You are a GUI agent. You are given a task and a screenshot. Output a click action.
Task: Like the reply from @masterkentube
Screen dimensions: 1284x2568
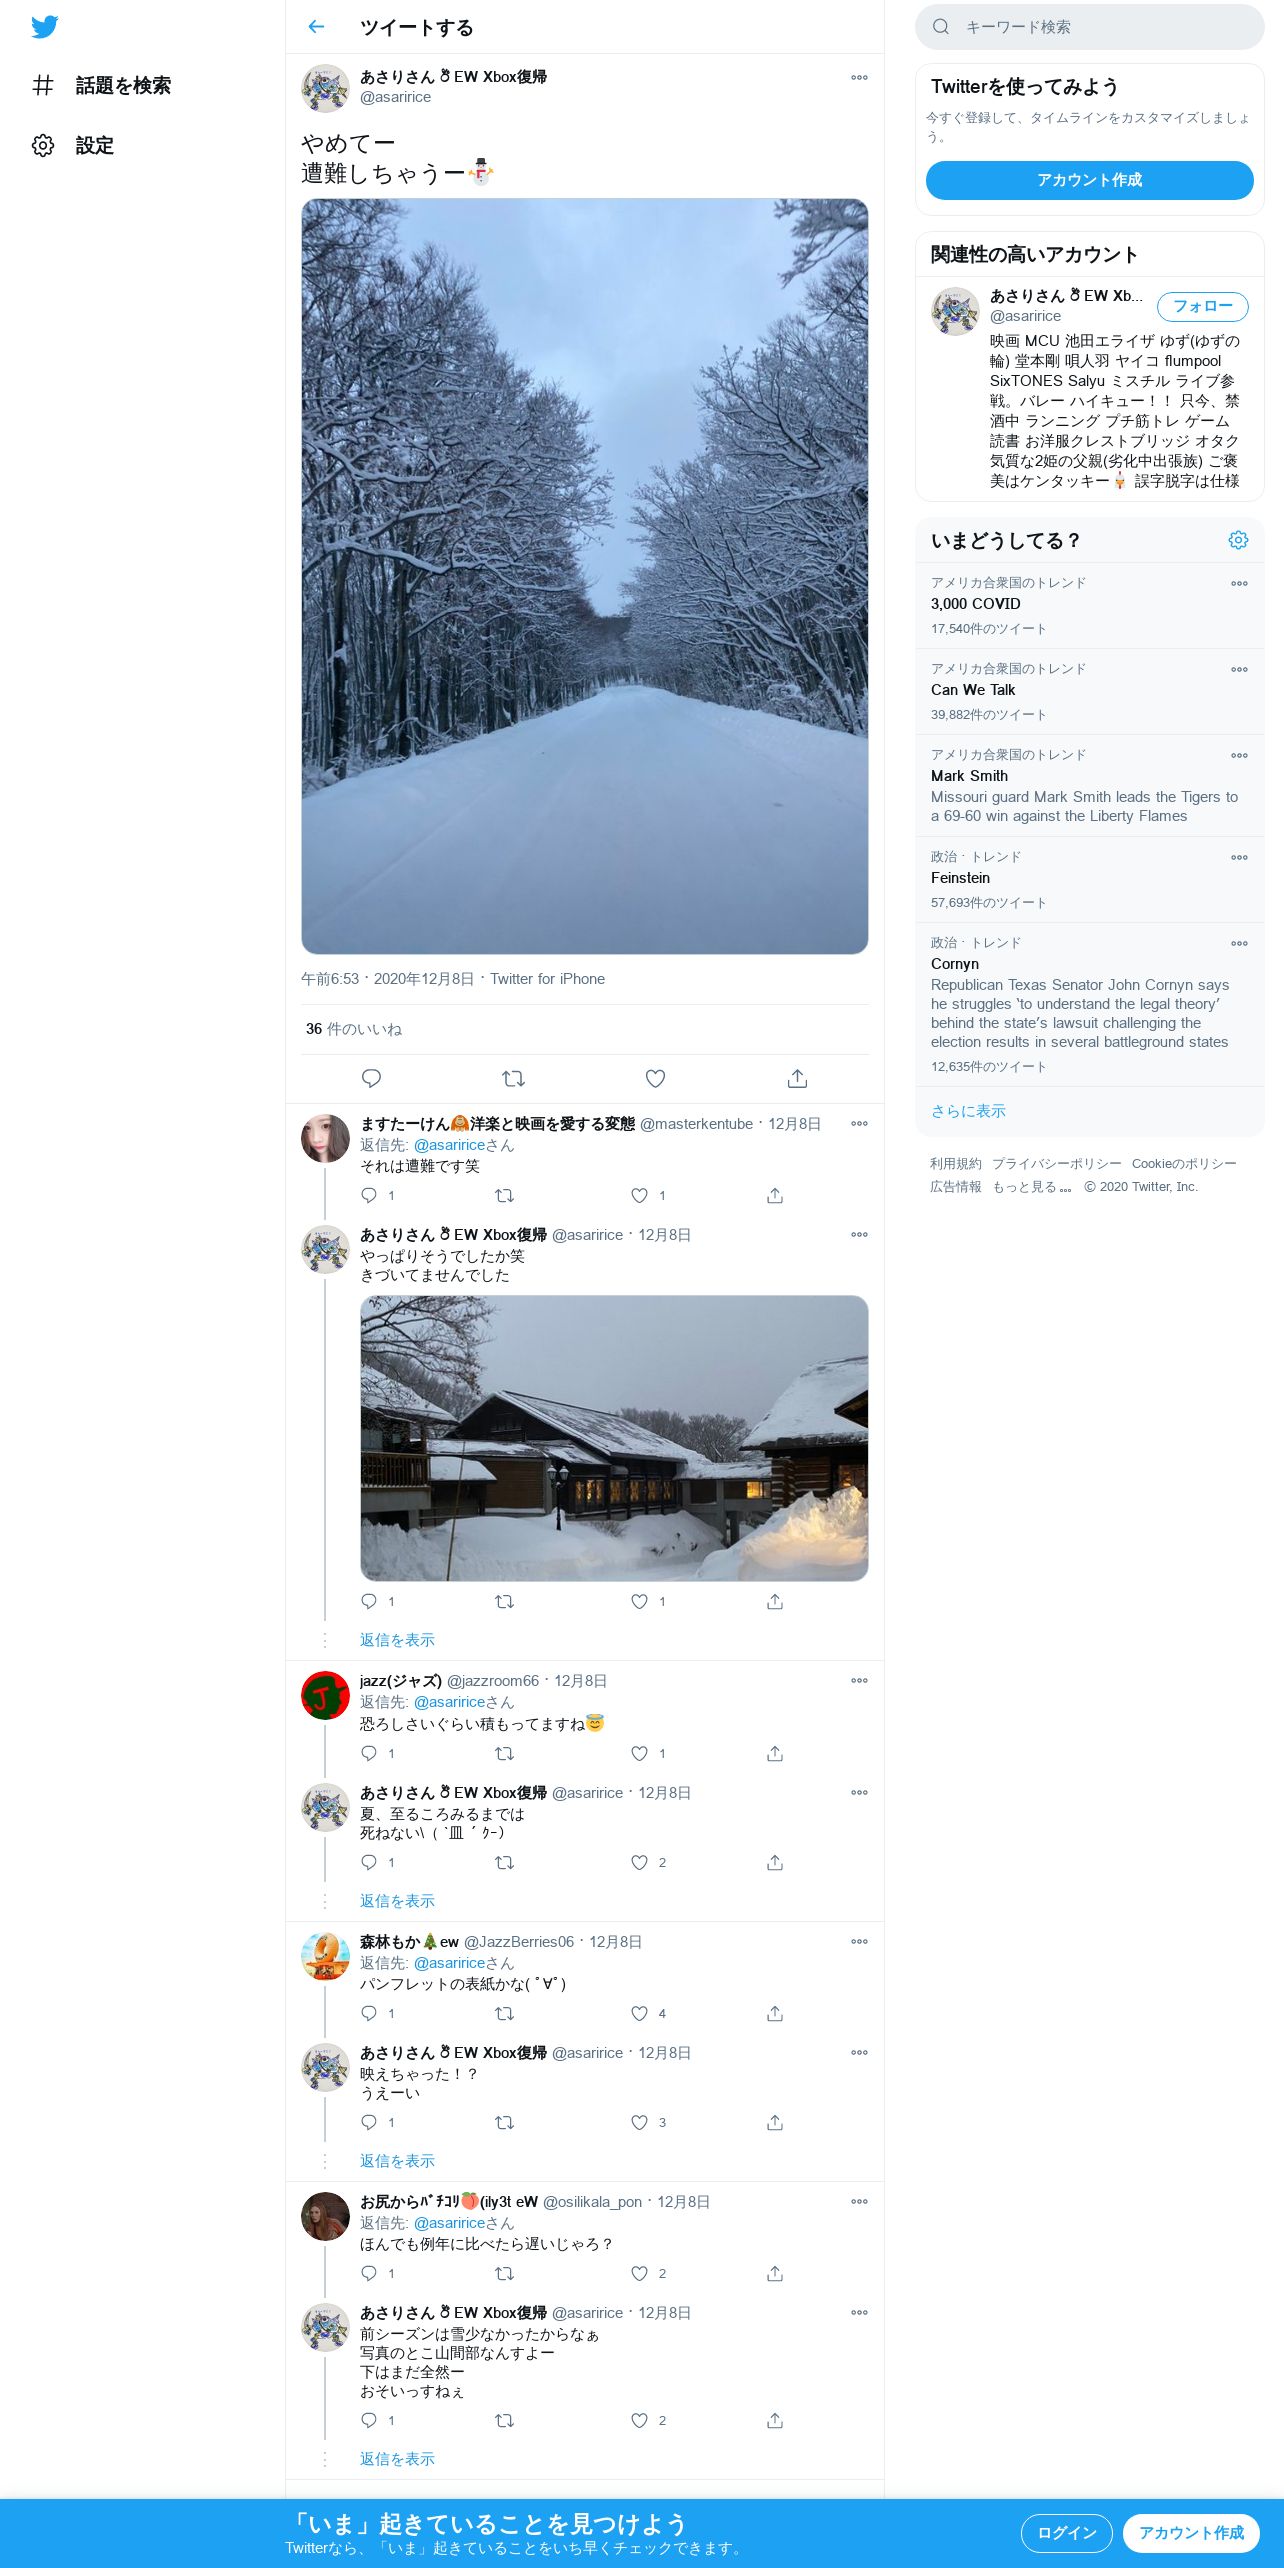click(640, 1195)
